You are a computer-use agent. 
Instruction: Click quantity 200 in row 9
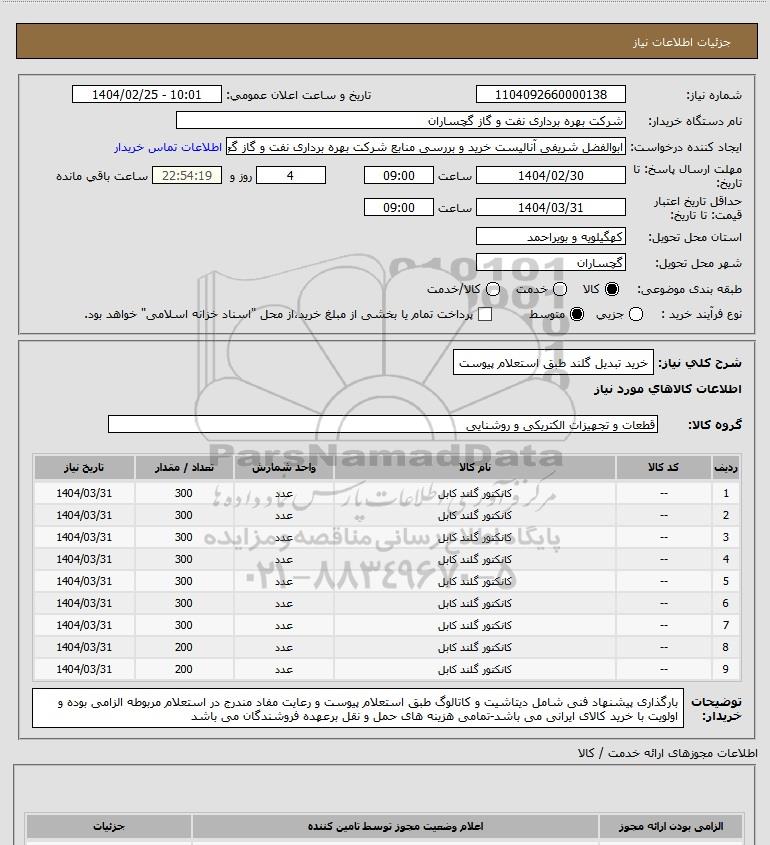pos(184,669)
